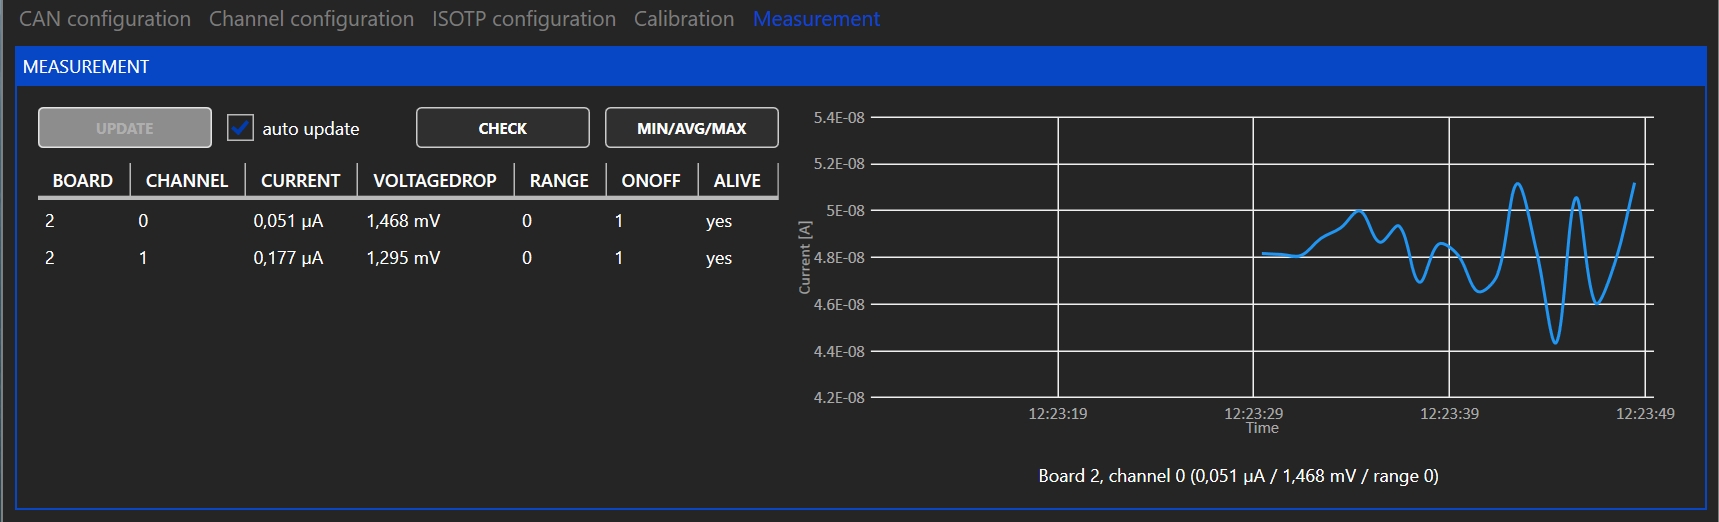Switch to Channel configuration tab
This screenshot has width=1719, height=522.
pos(311,19)
